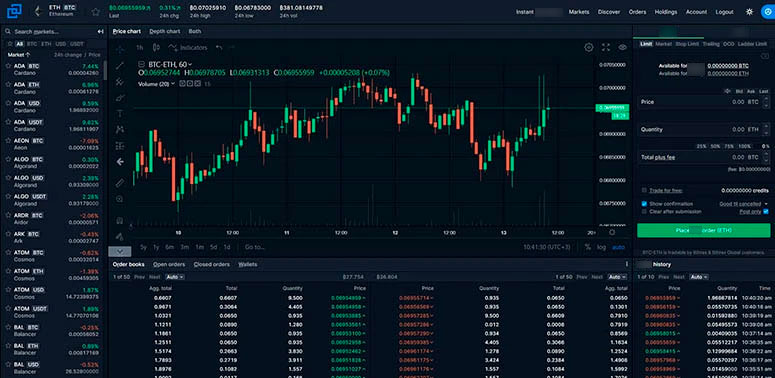
Task: Open the Holdings page in the top navigation
Action: point(666,12)
